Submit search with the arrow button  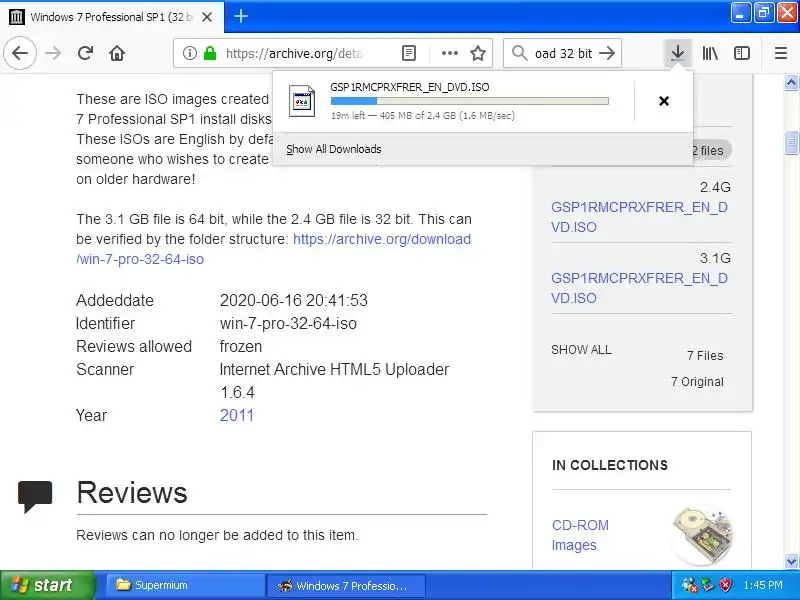(607, 53)
